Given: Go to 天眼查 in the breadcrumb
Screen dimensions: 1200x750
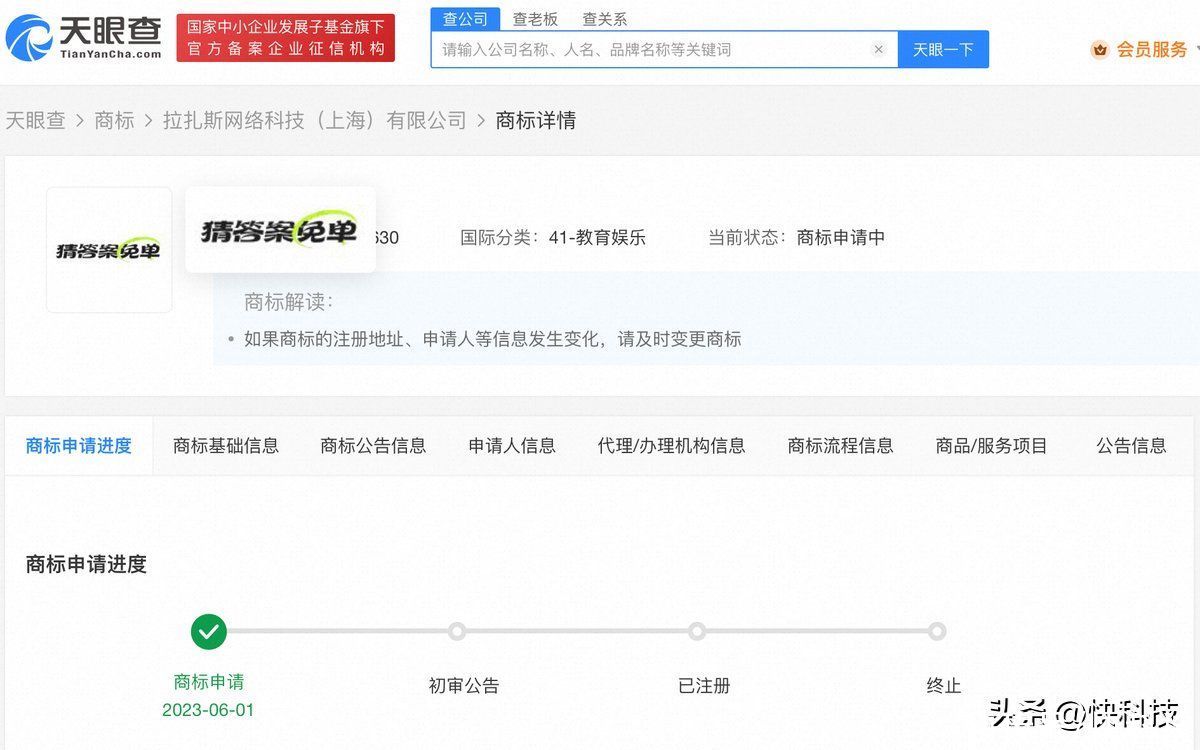Looking at the screenshot, I should pos(35,120).
